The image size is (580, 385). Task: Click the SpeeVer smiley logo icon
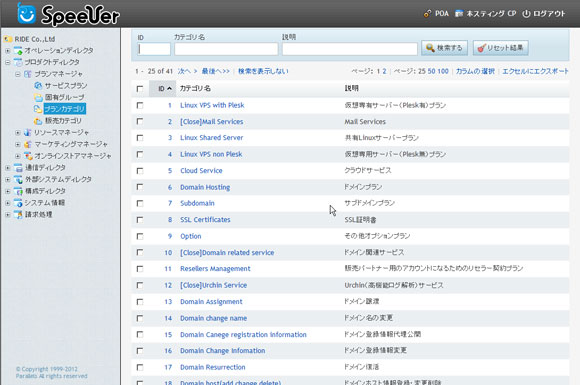(x=27, y=14)
